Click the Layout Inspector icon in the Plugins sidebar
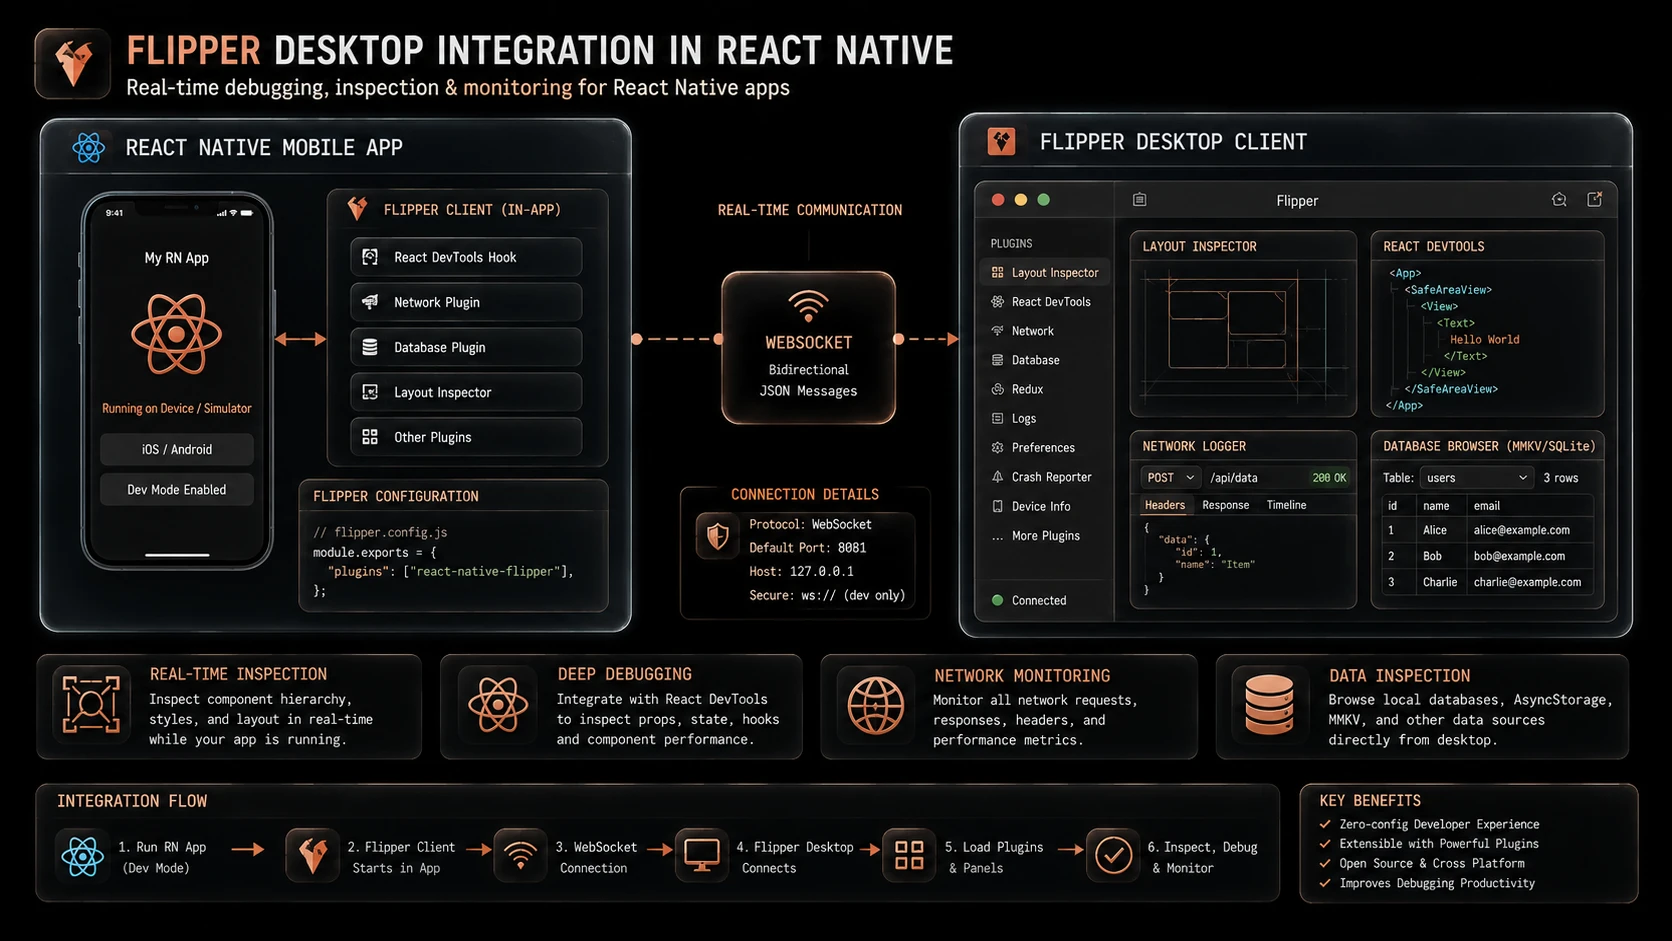This screenshot has width=1672, height=941. pos(997,272)
